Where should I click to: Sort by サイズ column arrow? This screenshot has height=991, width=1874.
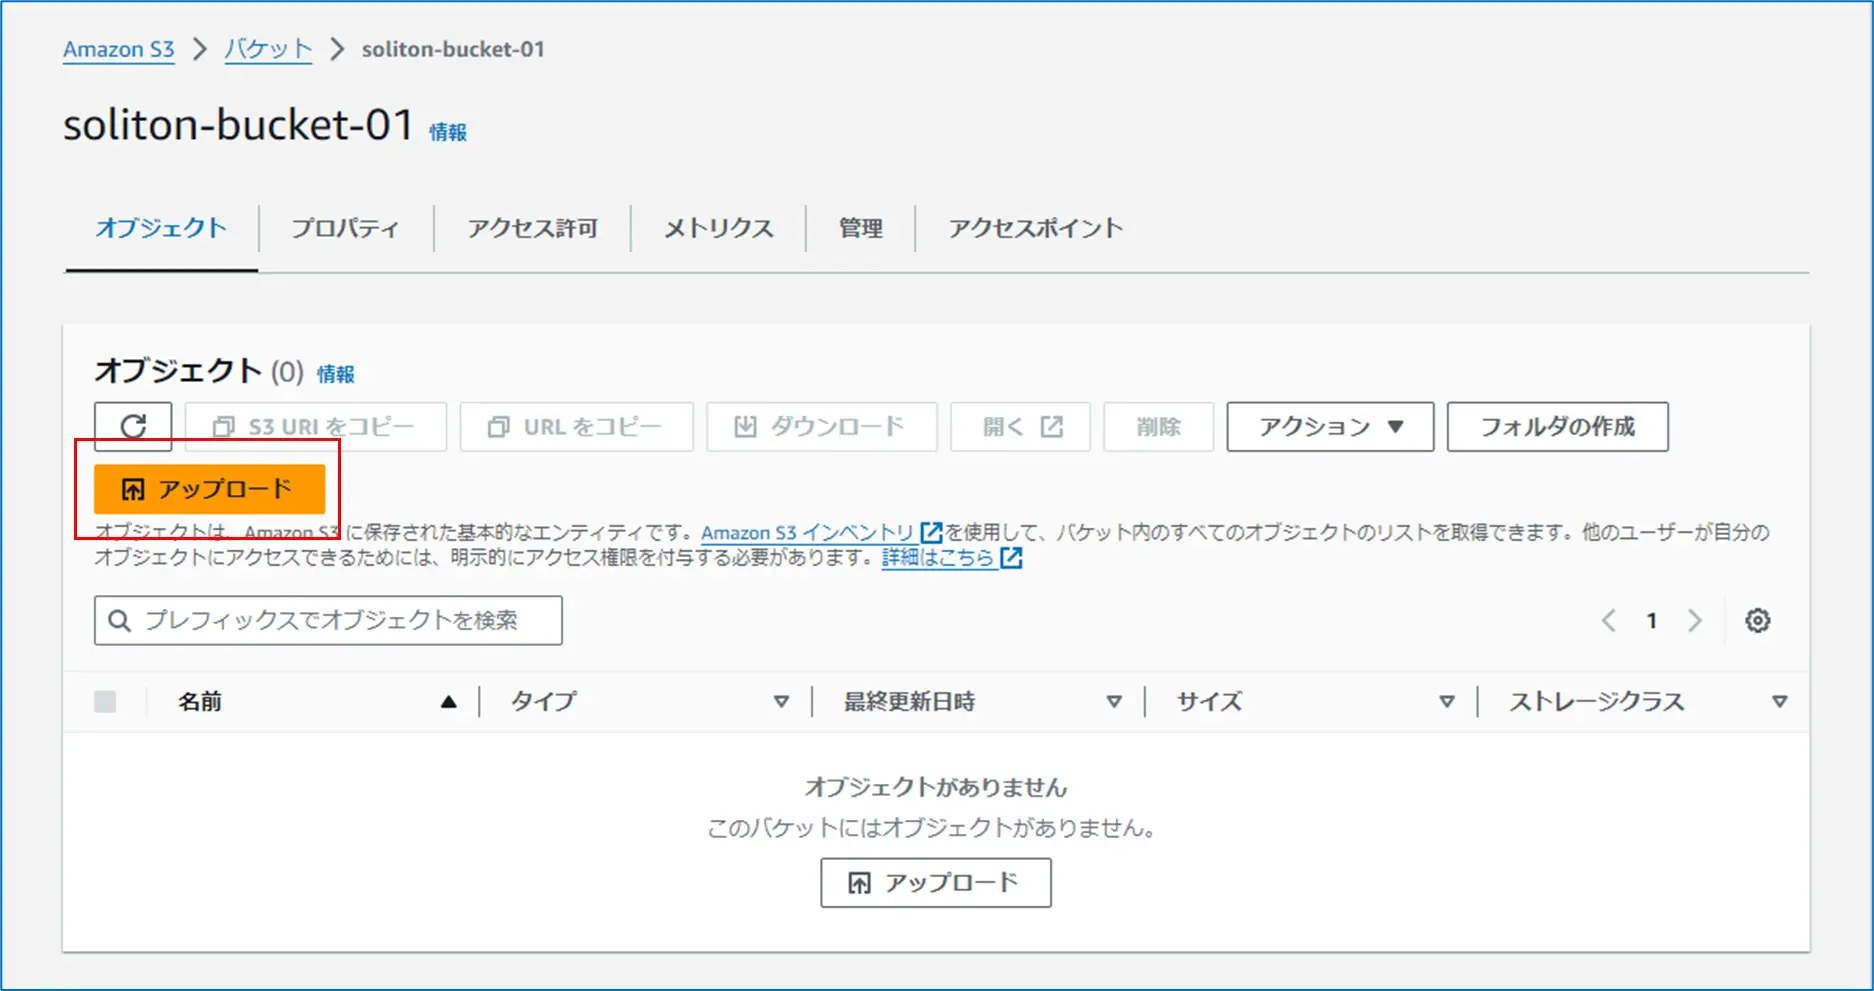tap(1446, 702)
